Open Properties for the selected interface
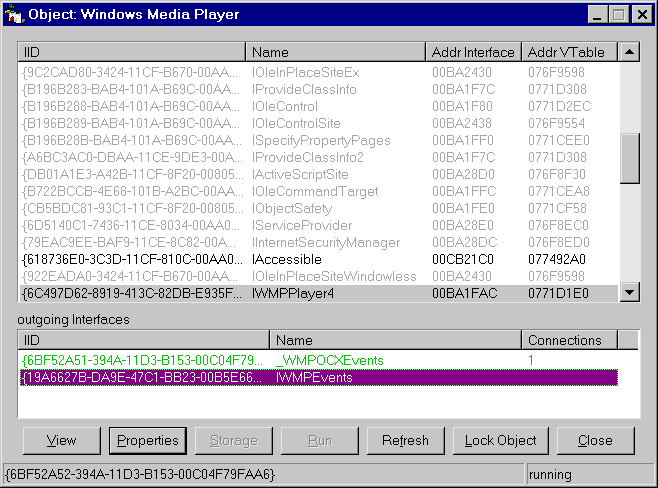 tap(148, 441)
